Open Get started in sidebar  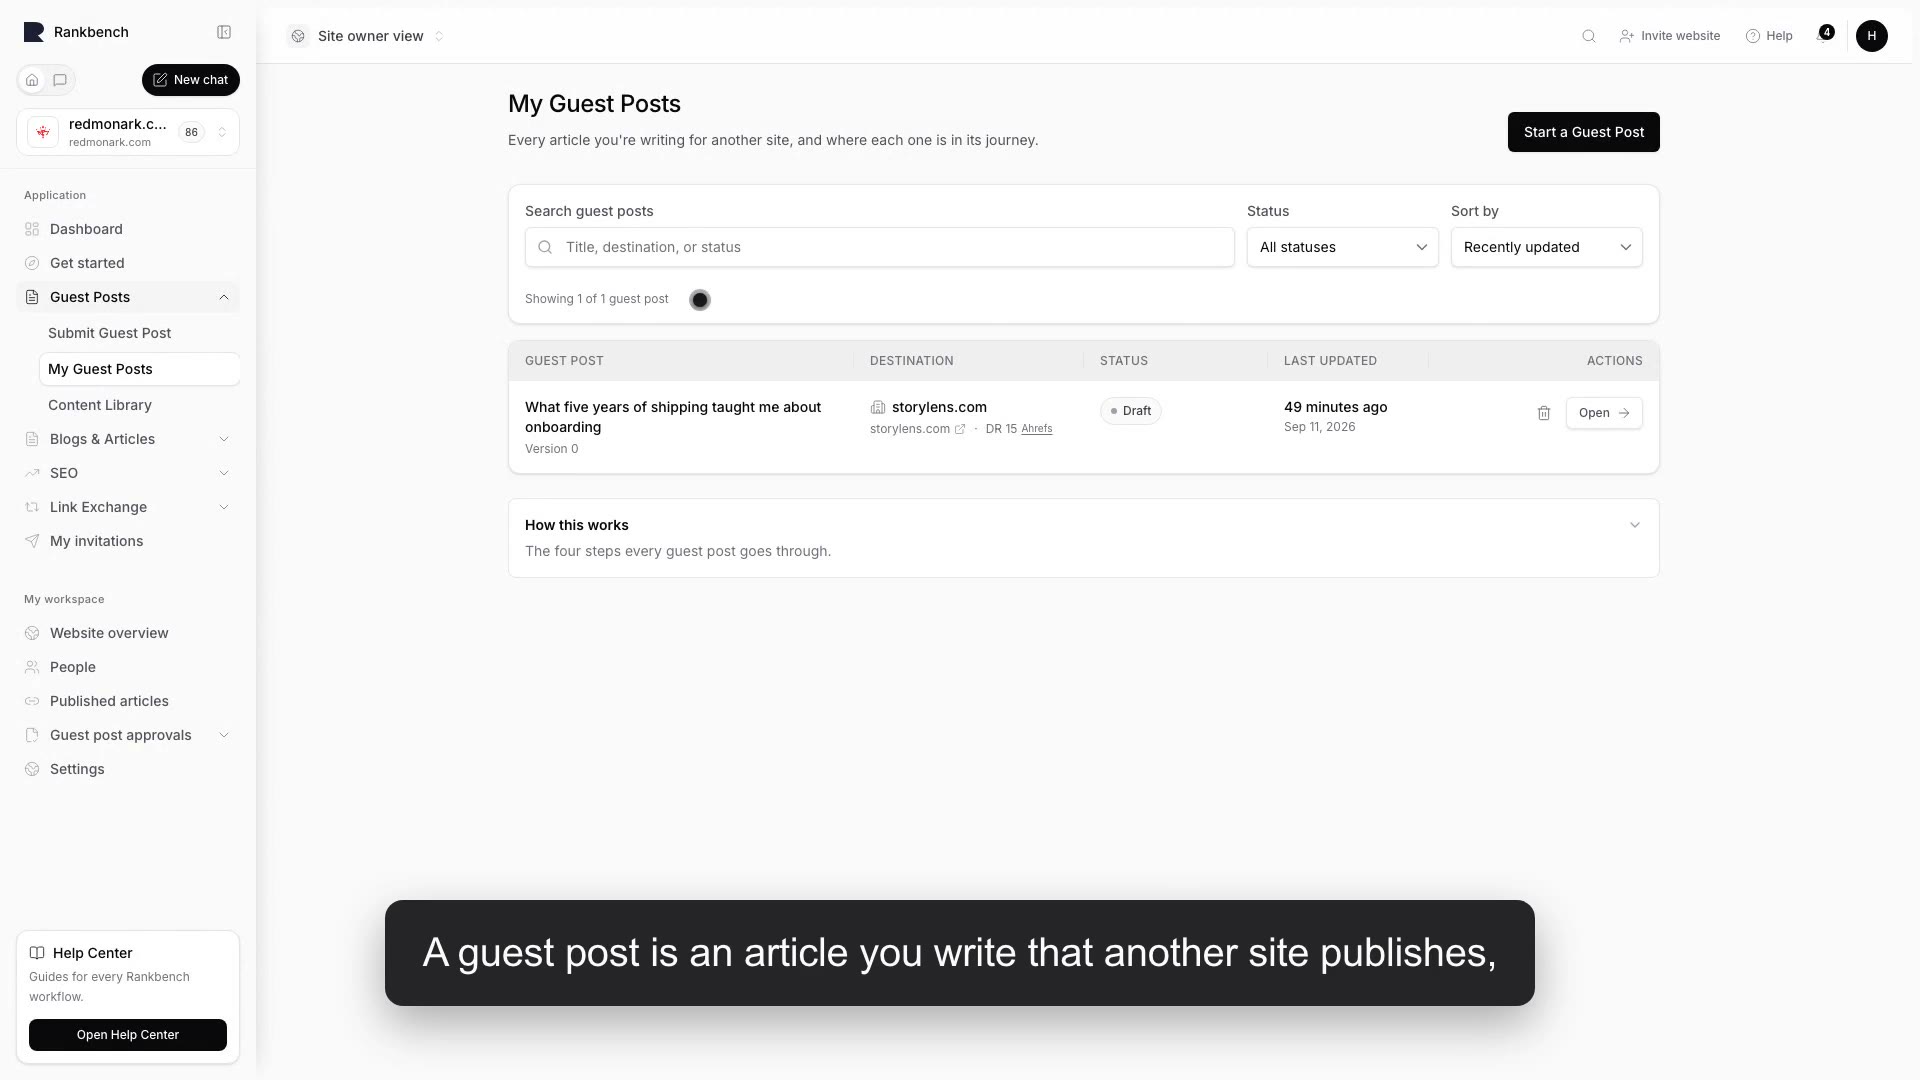(128, 263)
